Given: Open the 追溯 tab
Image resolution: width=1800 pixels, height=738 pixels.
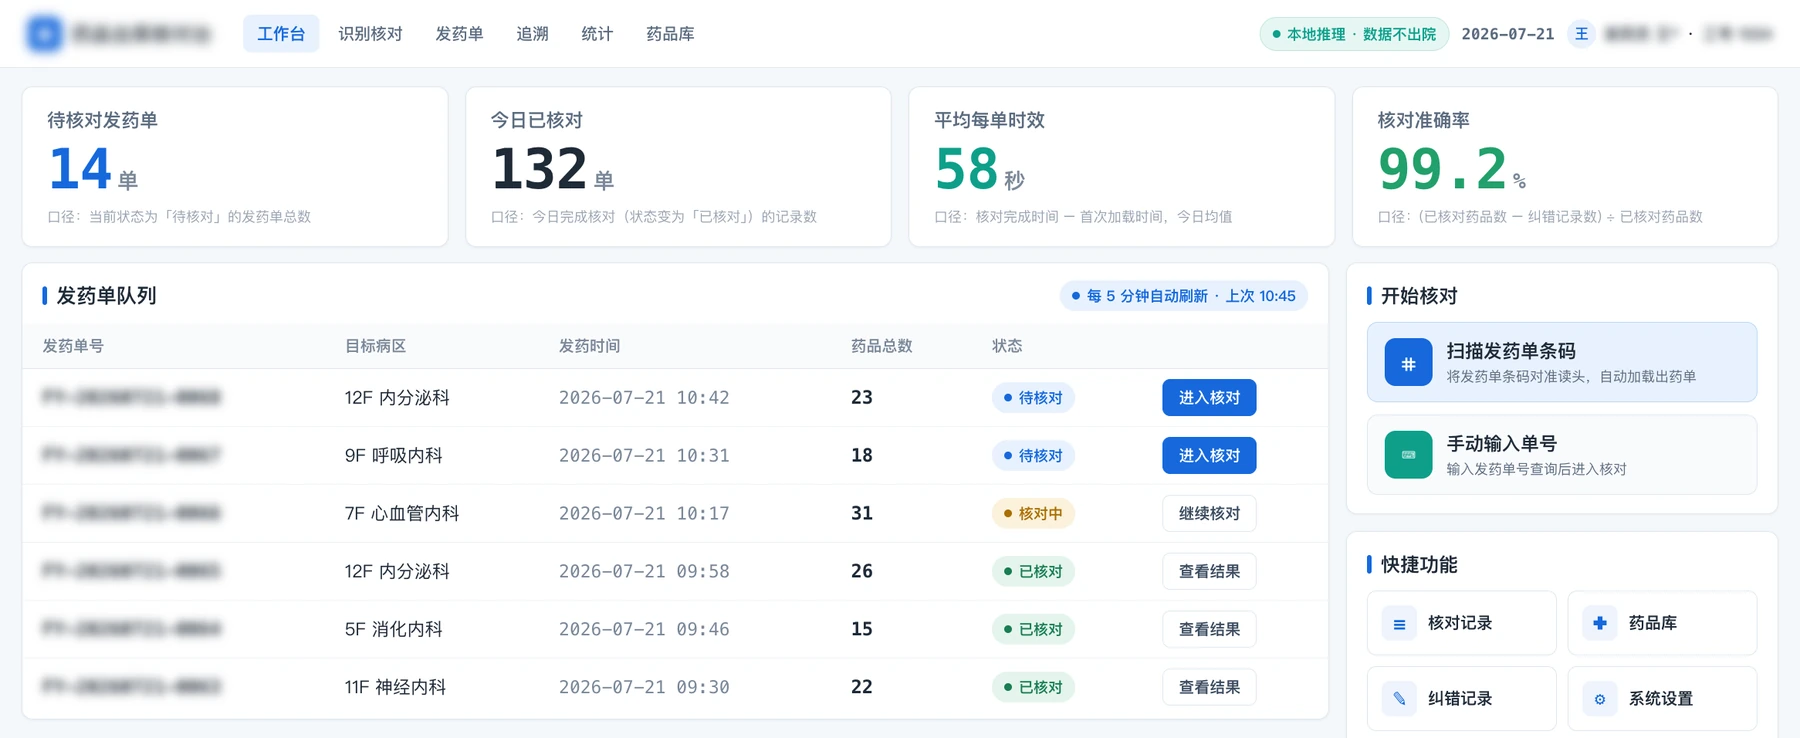Looking at the screenshot, I should tap(532, 34).
